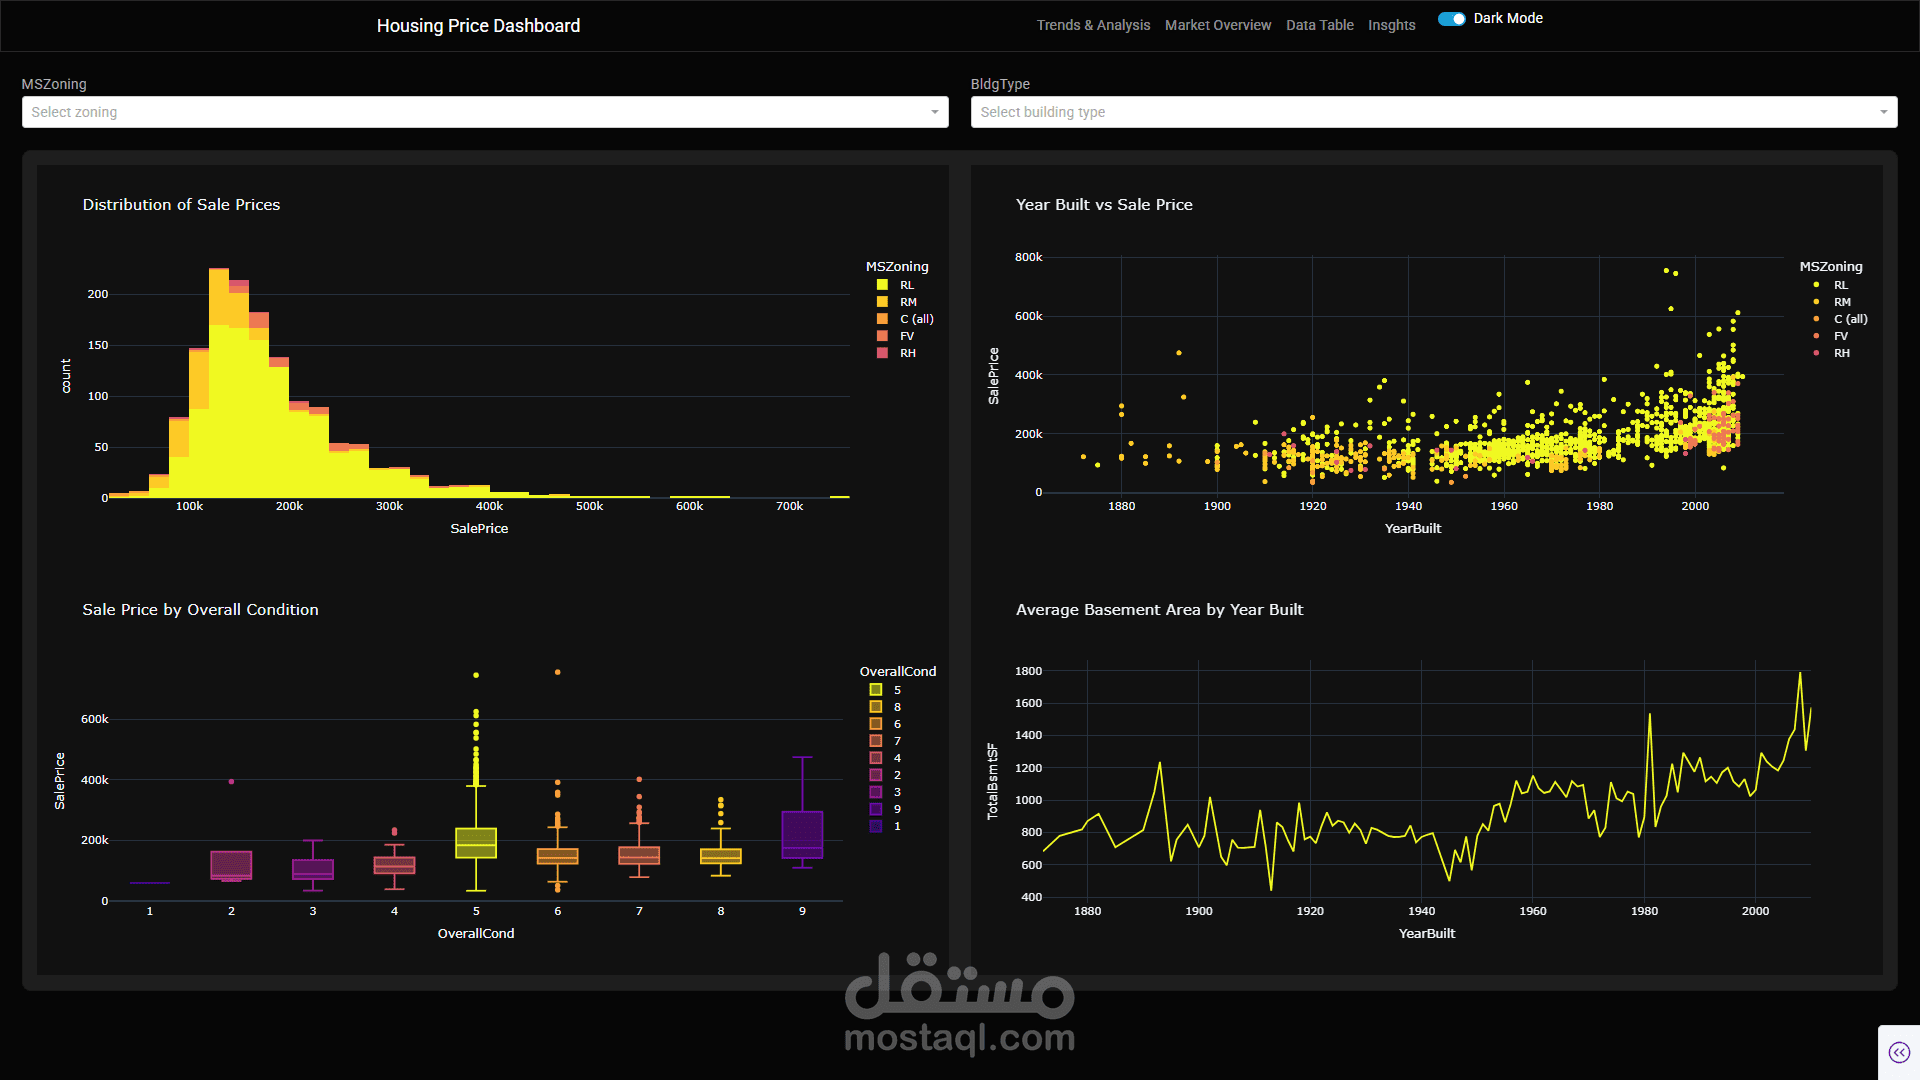Click OverallCond 8 legend box icon
Screen dimensions: 1920x1080
876,707
